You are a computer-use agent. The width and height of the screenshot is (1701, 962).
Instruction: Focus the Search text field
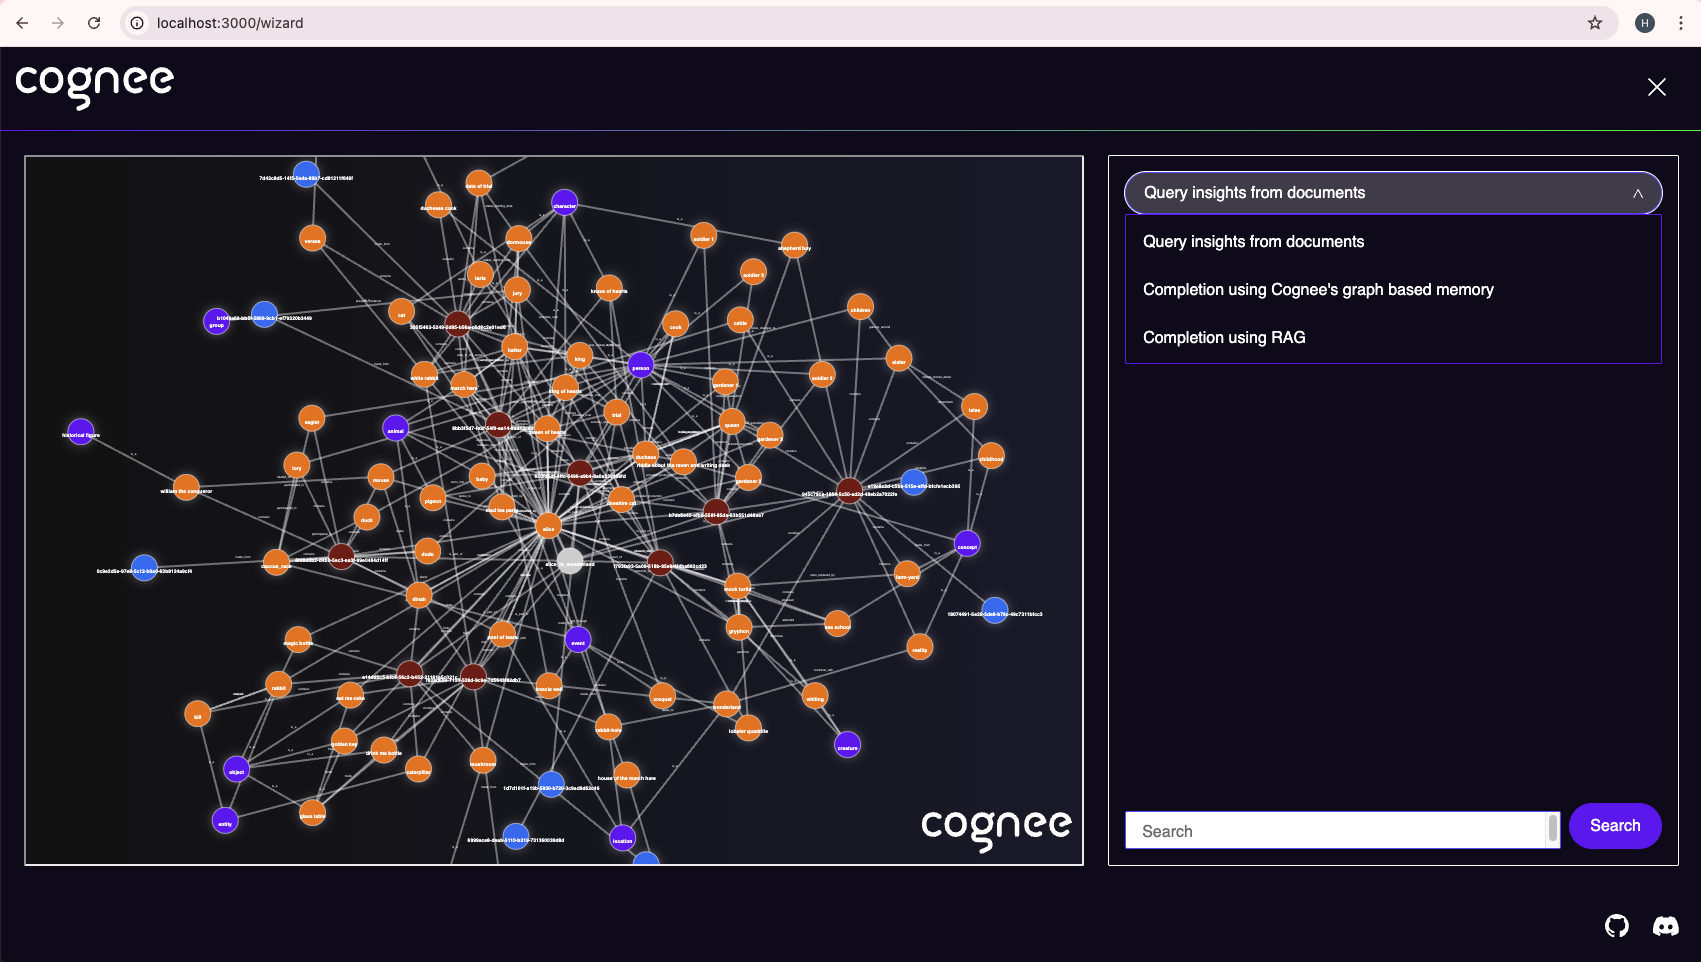click(x=1336, y=831)
